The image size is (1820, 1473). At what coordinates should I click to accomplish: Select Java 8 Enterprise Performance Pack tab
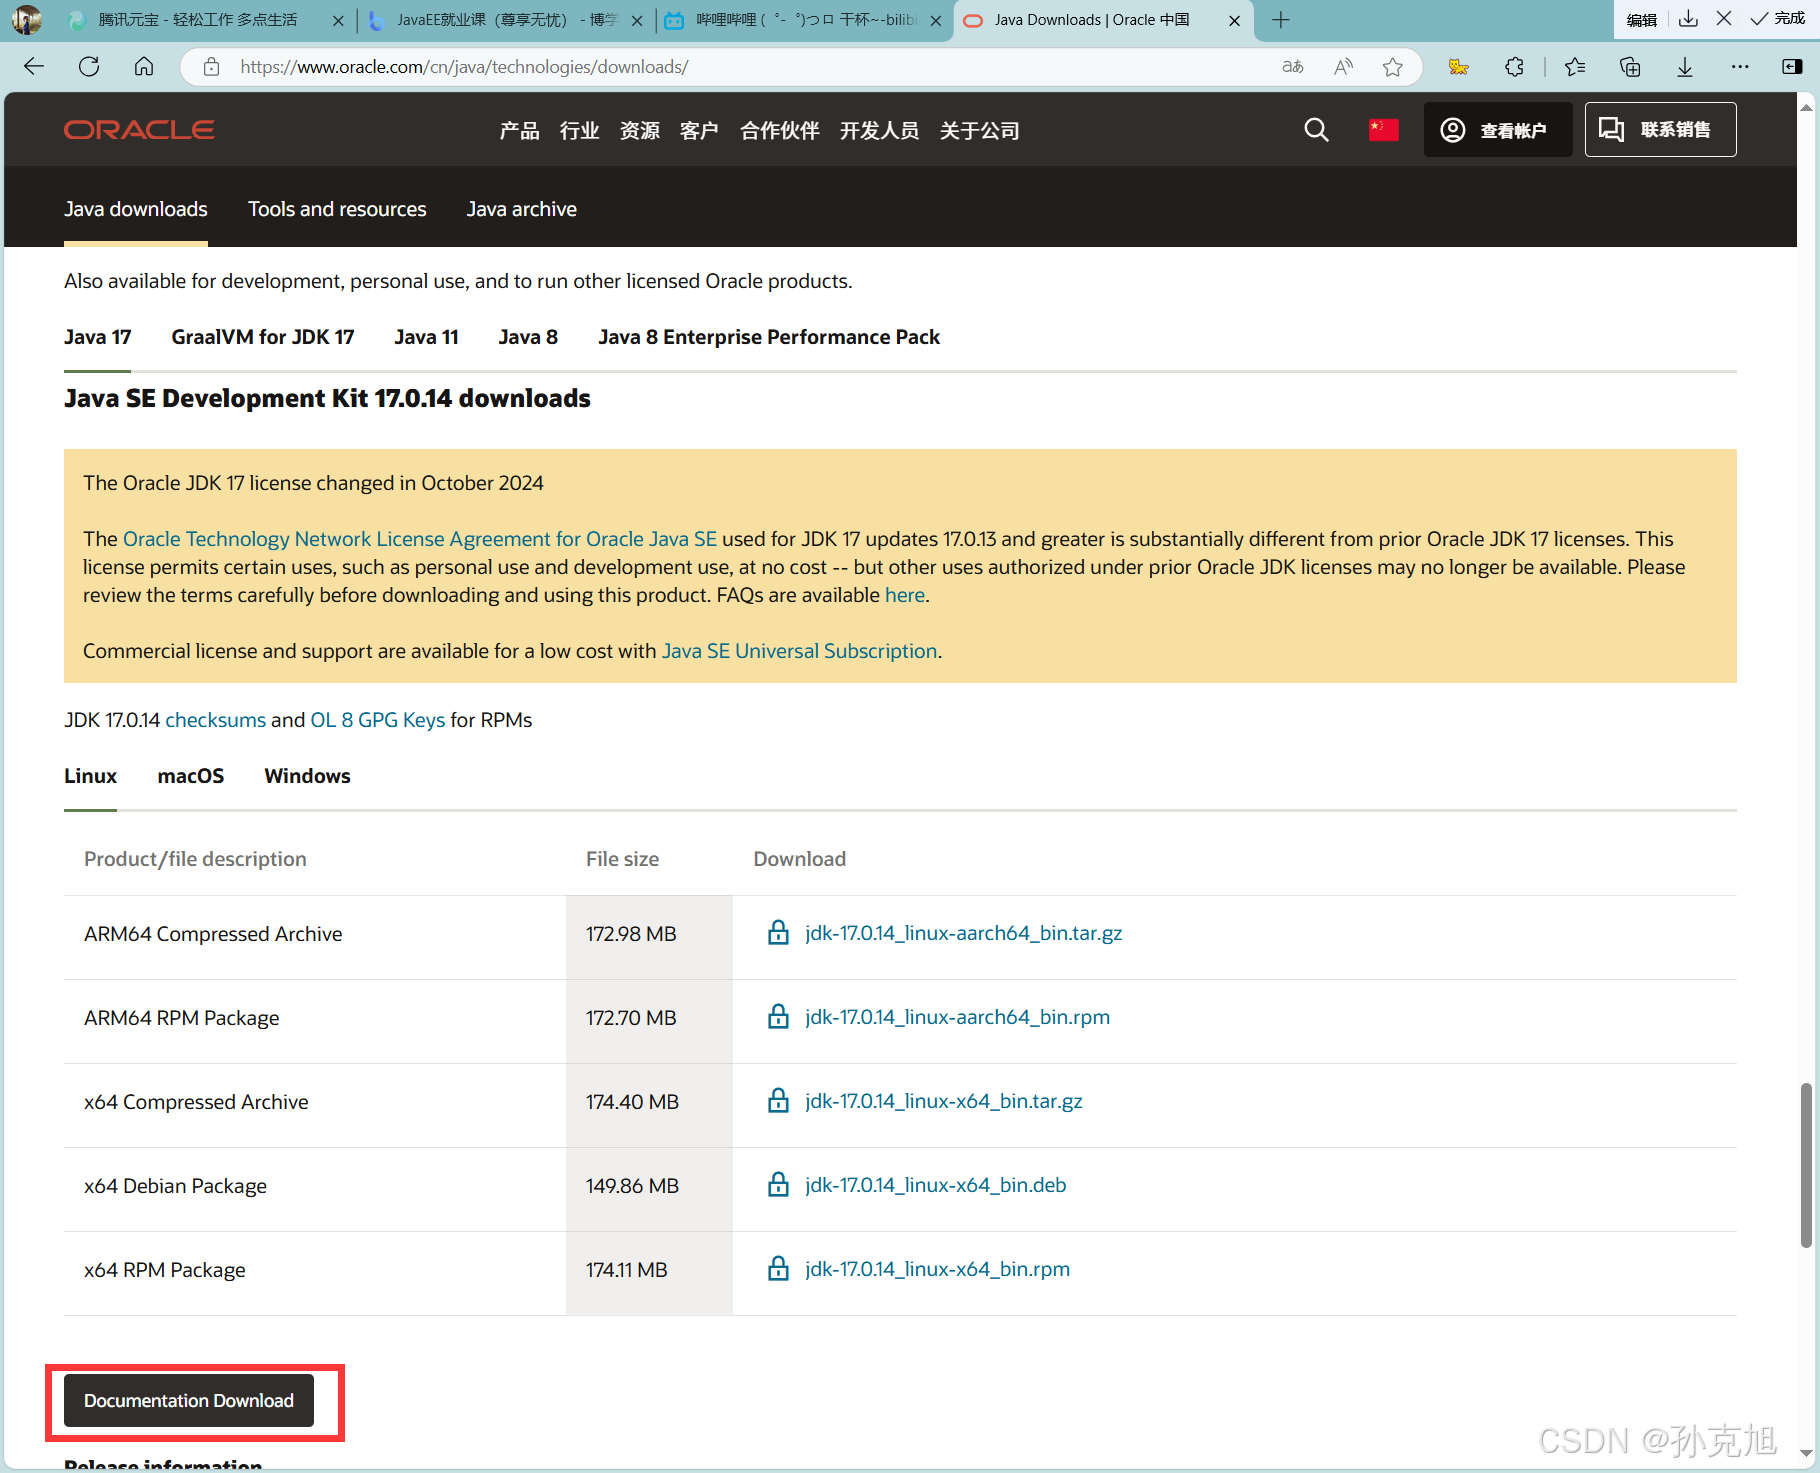click(x=769, y=337)
